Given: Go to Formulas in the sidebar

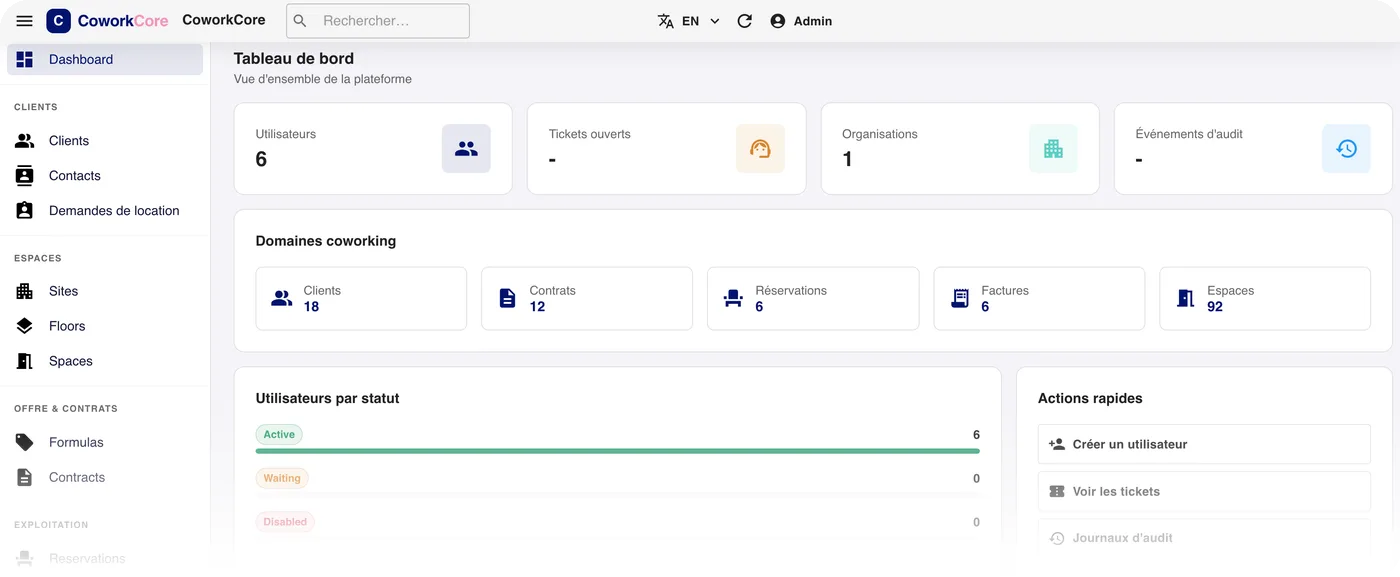Looking at the screenshot, I should 105,442.
